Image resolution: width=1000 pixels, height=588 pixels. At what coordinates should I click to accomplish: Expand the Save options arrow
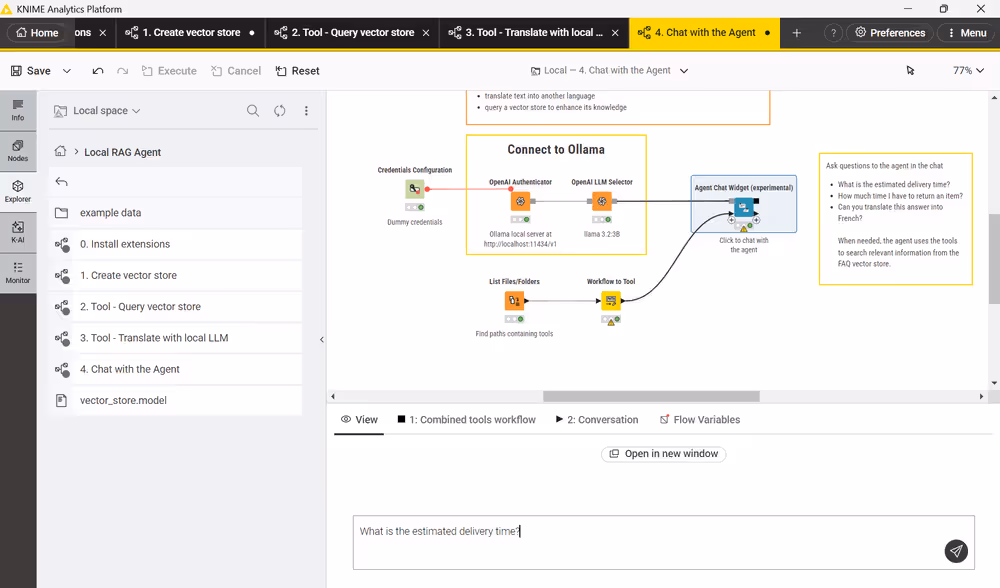67,71
